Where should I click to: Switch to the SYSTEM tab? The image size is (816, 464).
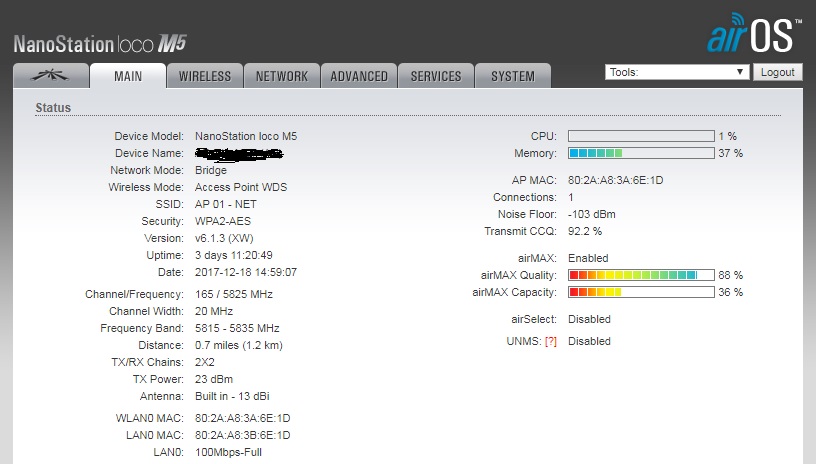click(x=513, y=76)
